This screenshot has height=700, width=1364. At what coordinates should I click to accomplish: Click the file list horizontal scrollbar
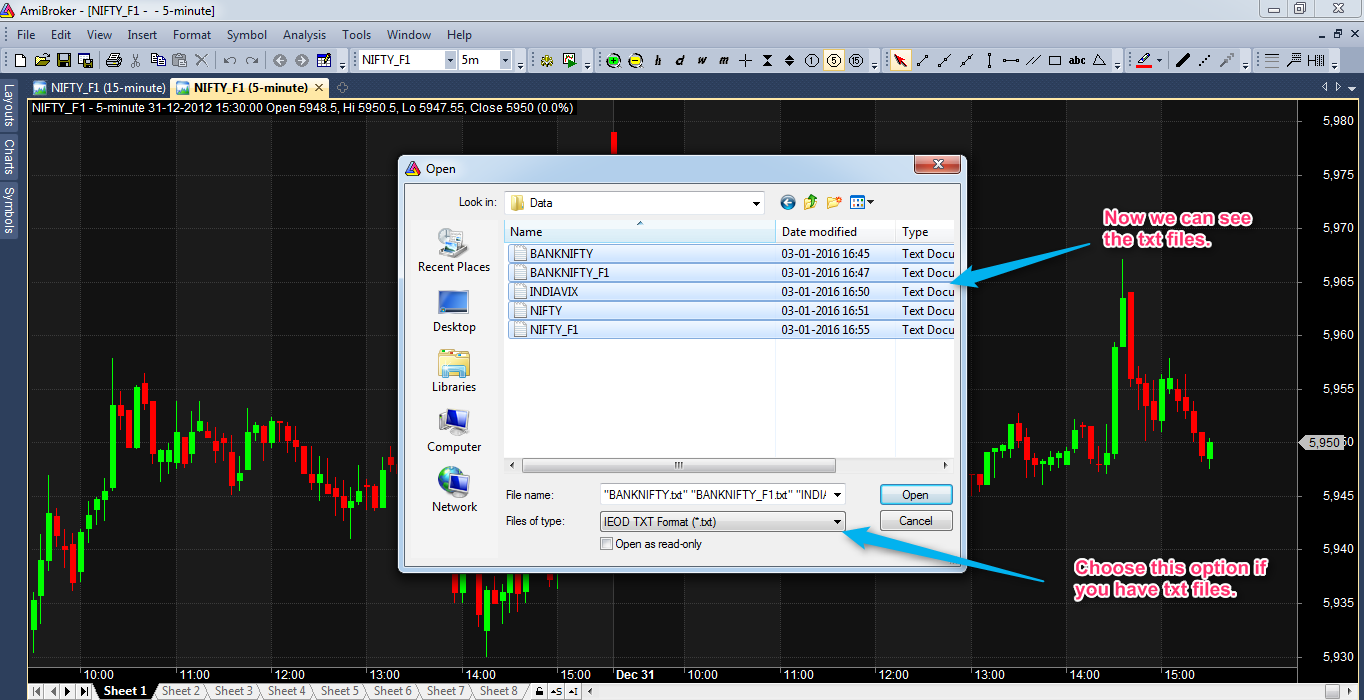[x=679, y=466]
